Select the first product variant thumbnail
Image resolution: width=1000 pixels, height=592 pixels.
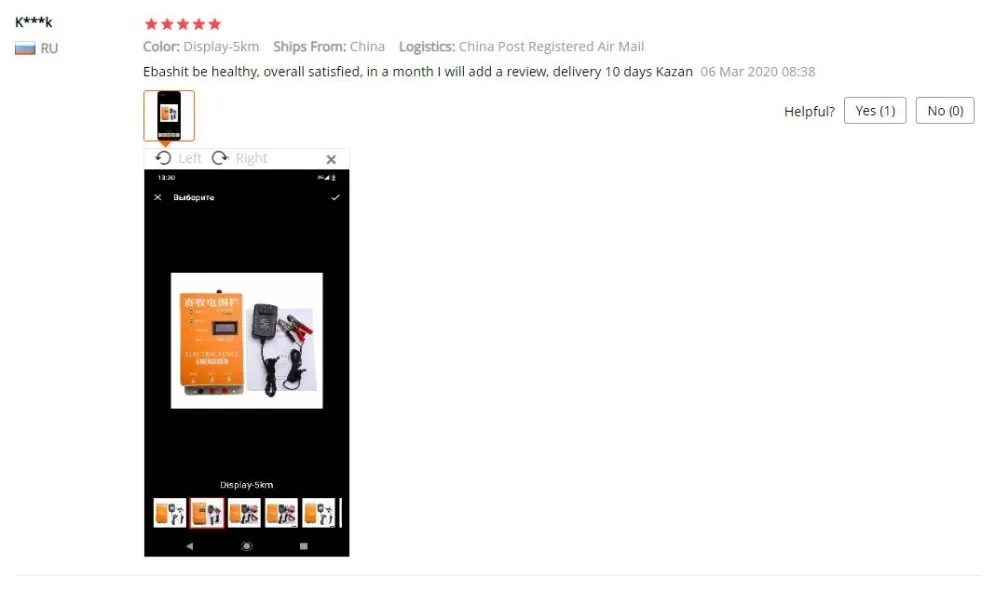tap(170, 513)
